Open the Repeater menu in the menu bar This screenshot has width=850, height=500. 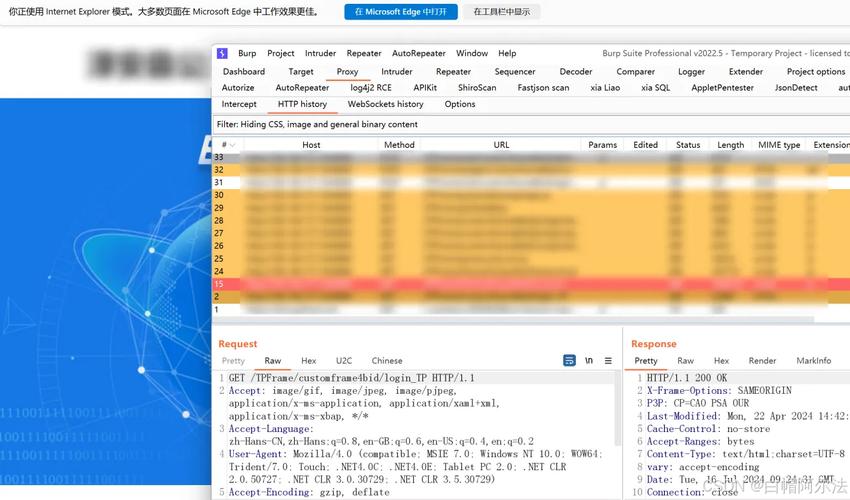364,53
